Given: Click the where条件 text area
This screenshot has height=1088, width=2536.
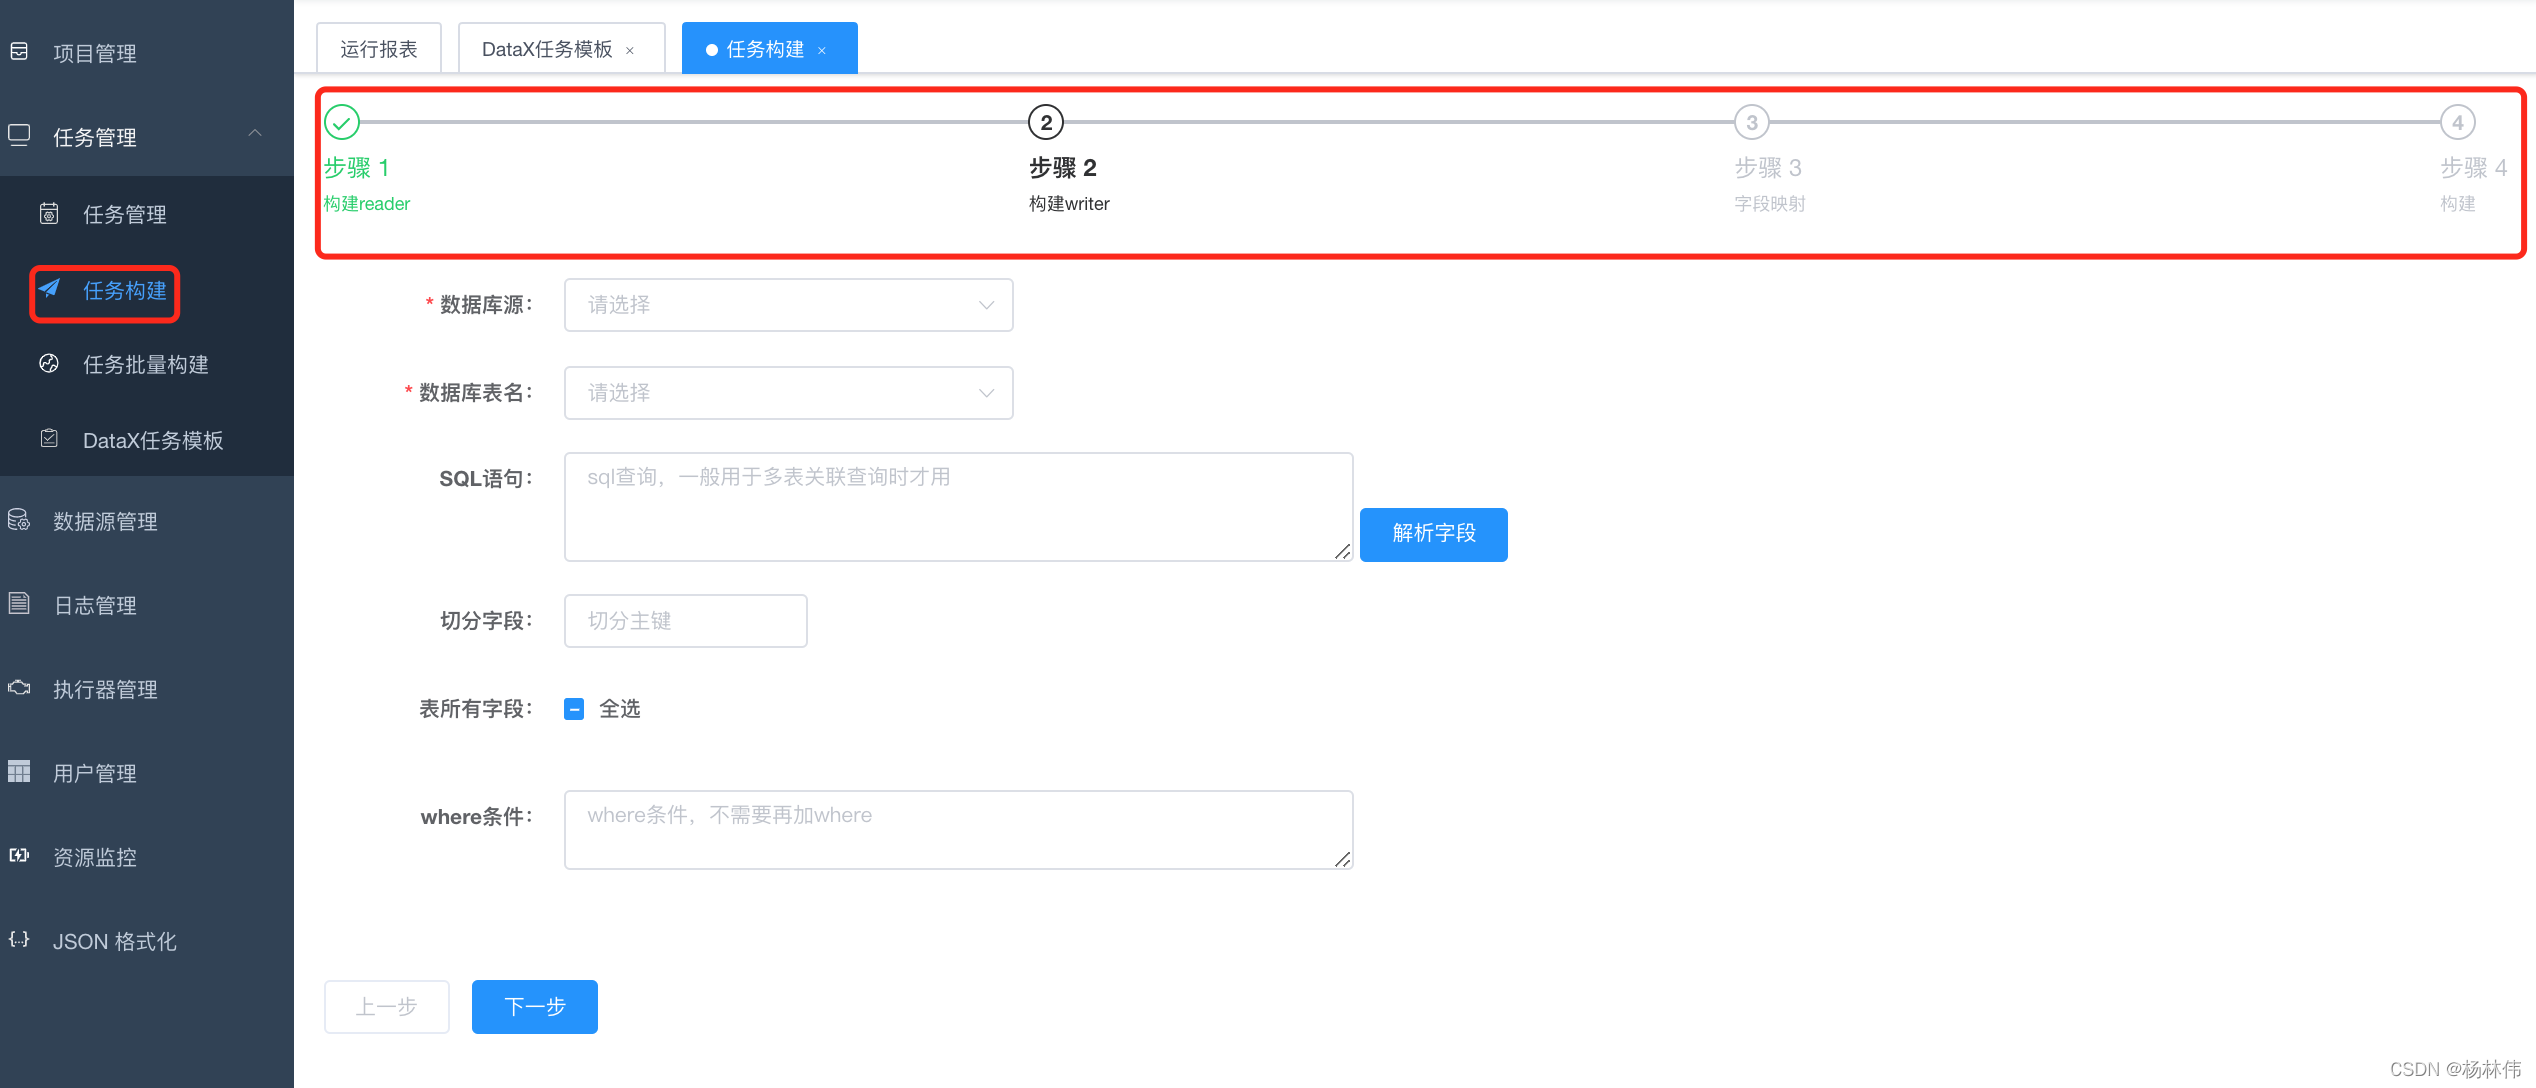Looking at the screenshot, I should pyautogui.click(x=958, y=830).
